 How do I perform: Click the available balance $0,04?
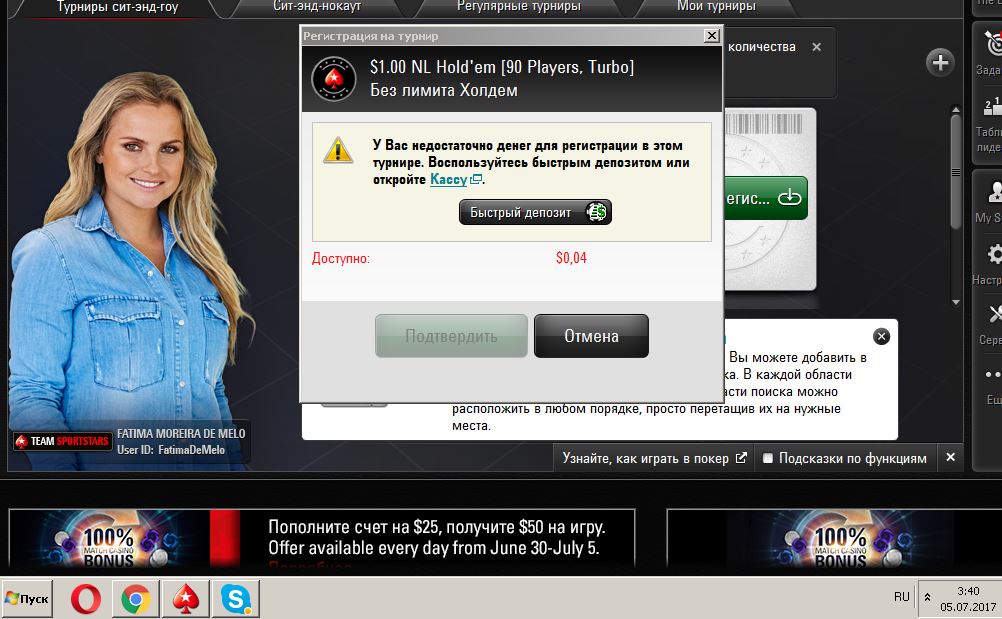(571, 258)
